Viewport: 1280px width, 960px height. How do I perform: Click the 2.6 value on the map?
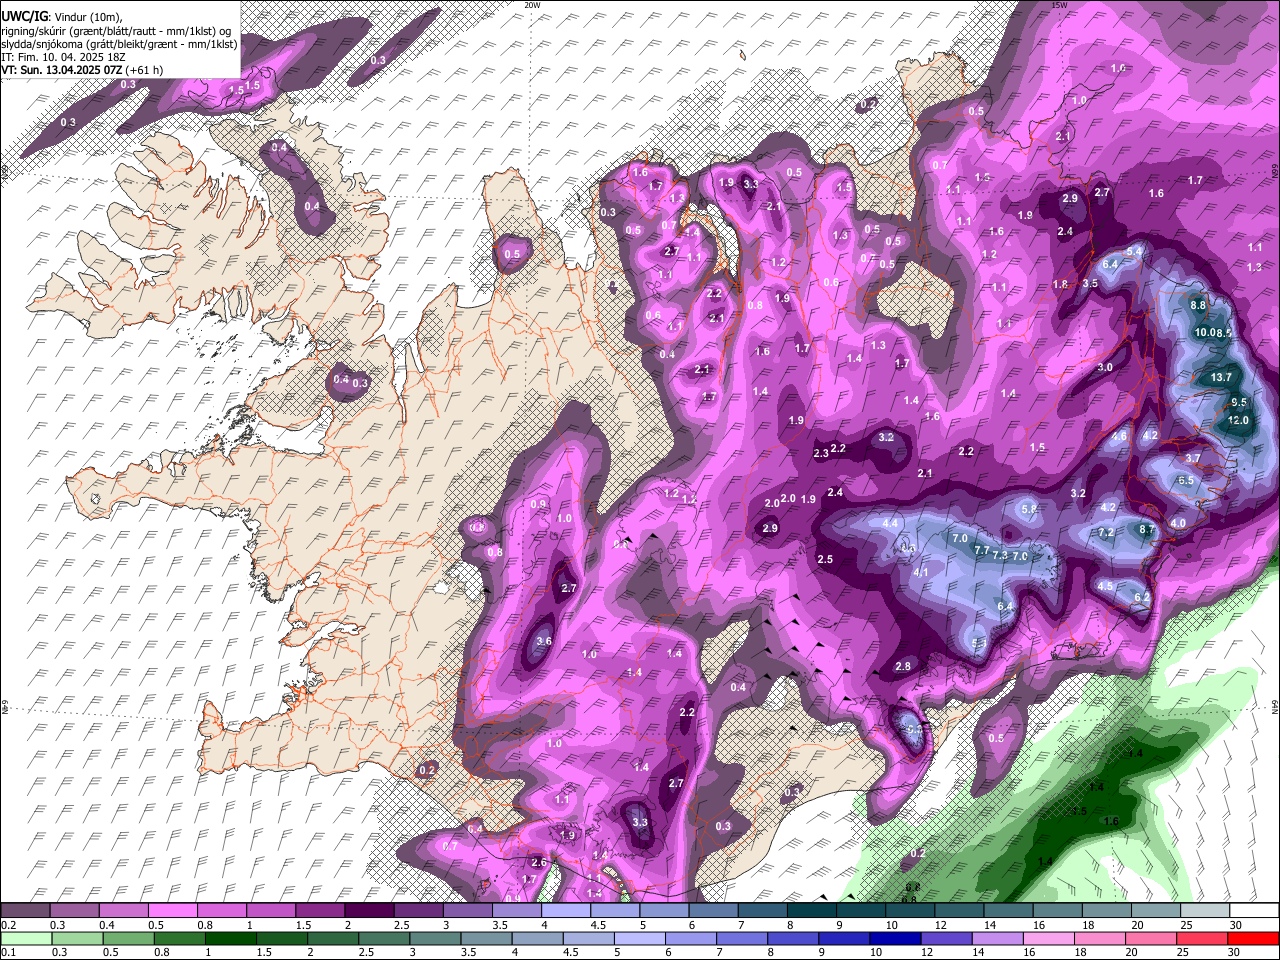click(538, 862)
